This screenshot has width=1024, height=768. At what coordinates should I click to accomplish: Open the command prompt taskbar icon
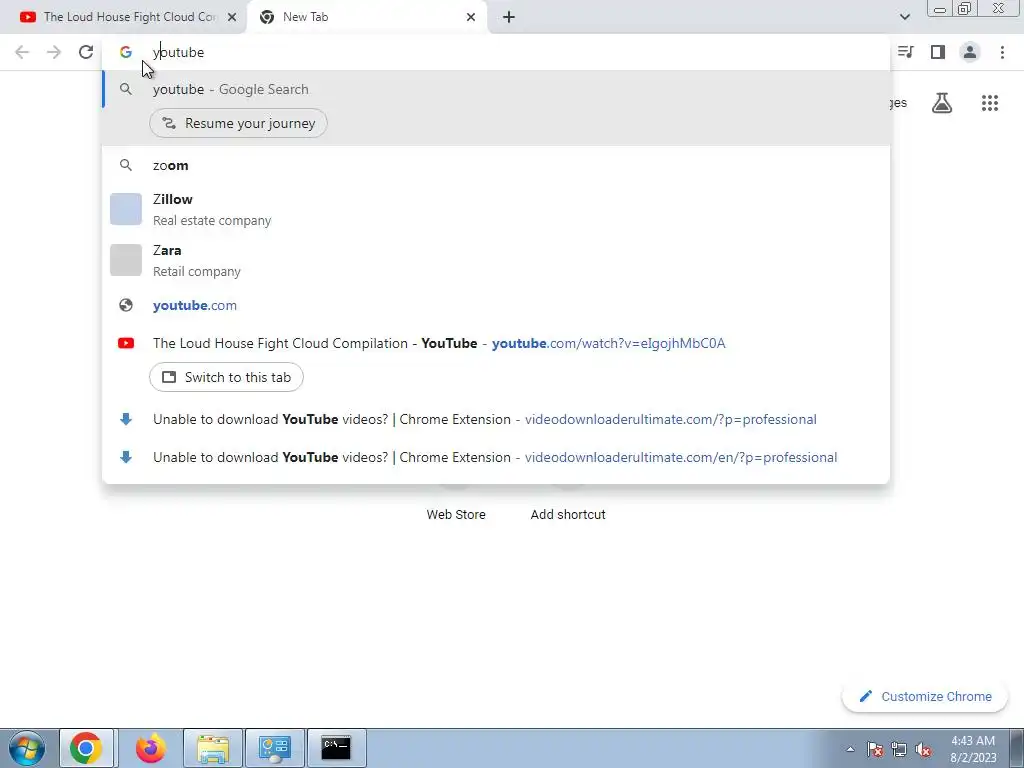[x=336, y=748]
